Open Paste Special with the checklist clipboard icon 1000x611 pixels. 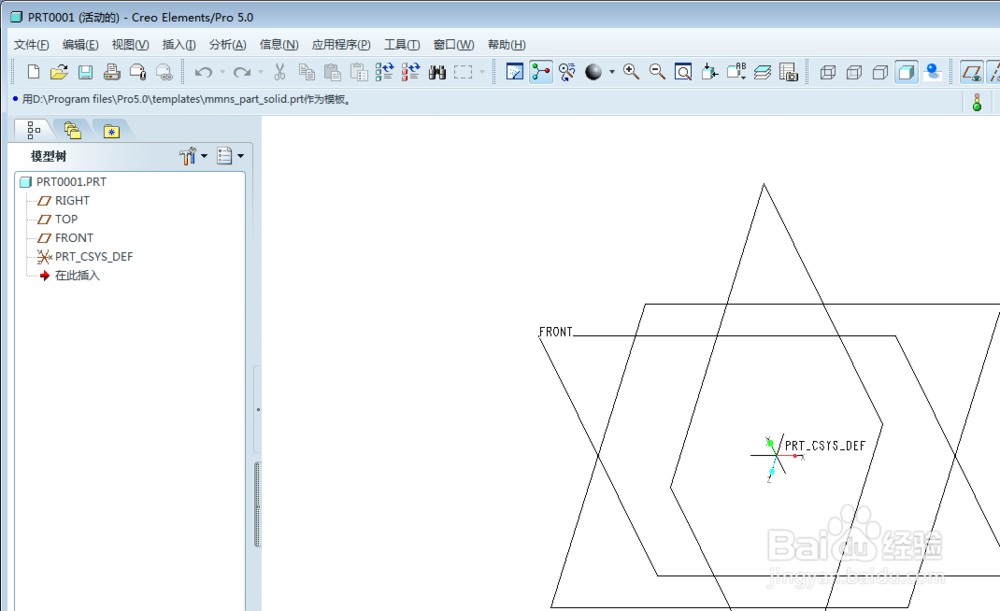(359, 72)
